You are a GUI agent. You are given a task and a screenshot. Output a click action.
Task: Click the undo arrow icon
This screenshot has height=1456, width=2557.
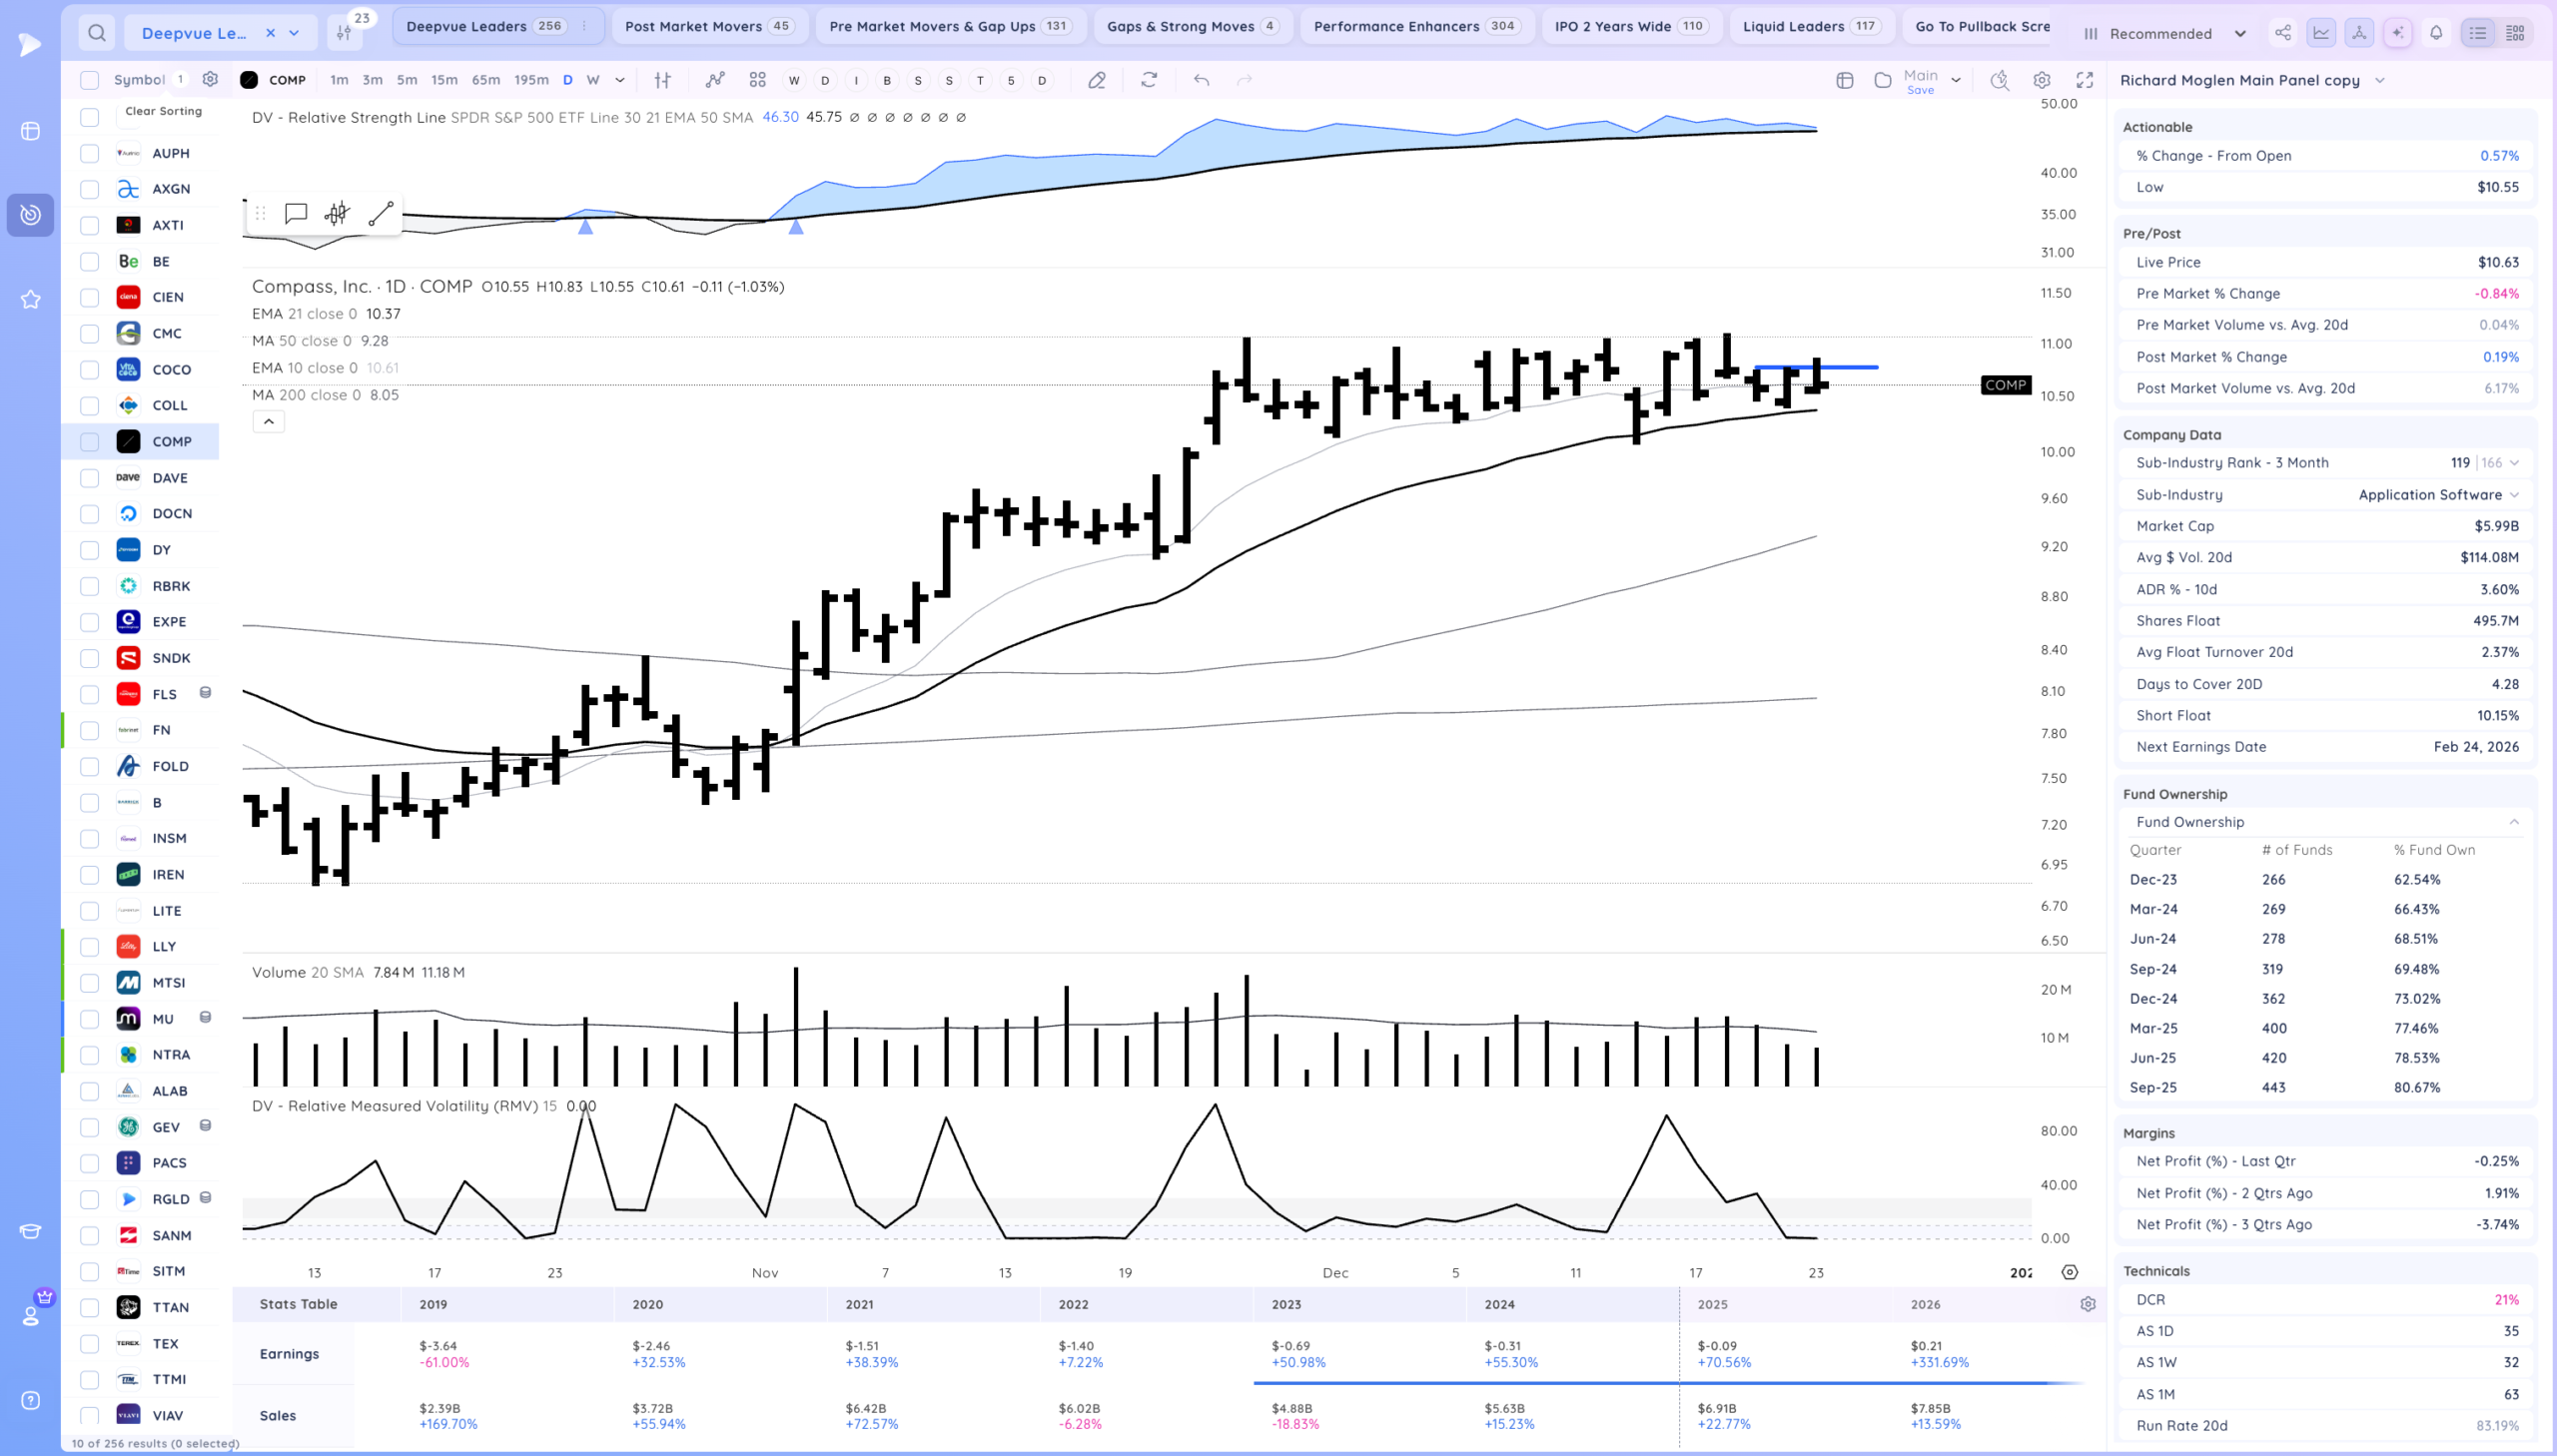pos(1201,80)
